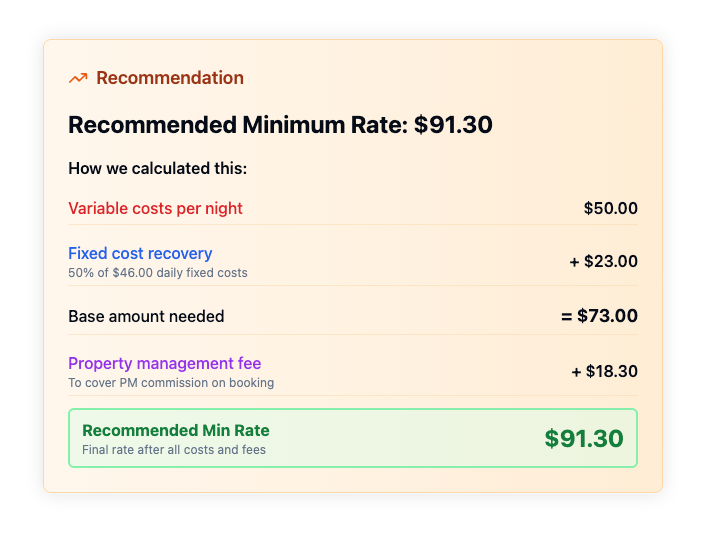Click the trending-up arrow icon beside Recommendation
This screenshot has height=540, width=703.
[78, 78]
